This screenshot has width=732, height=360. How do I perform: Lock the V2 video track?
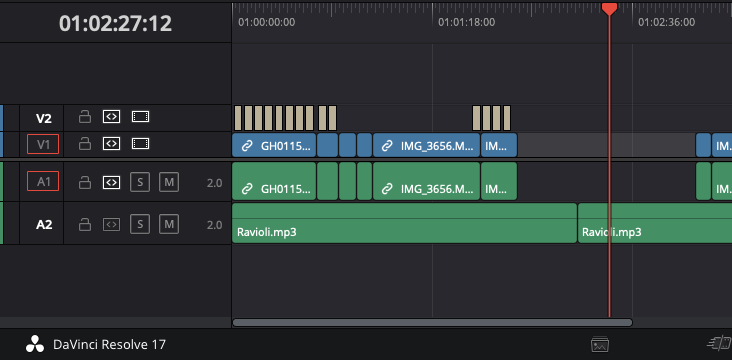pyautogui.click(x=84, y=117)
